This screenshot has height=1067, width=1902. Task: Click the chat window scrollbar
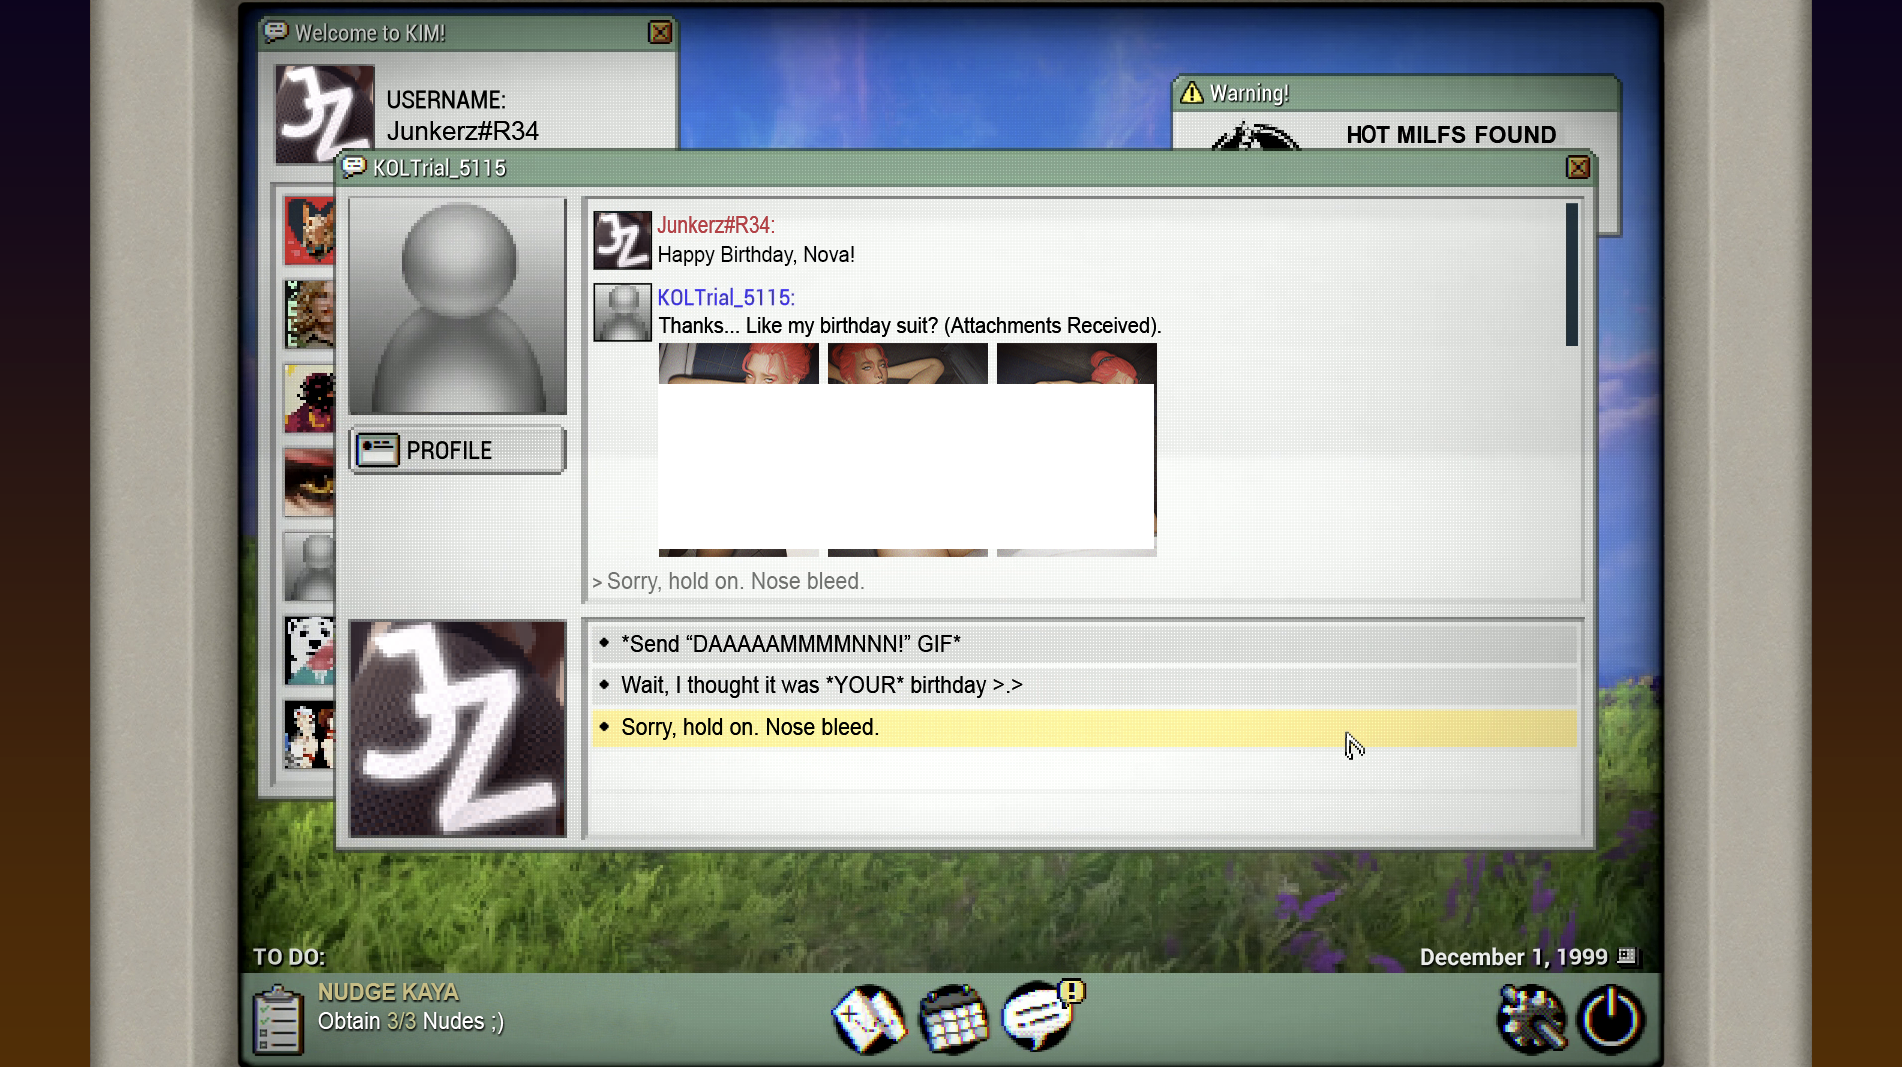pos(1572,275)
